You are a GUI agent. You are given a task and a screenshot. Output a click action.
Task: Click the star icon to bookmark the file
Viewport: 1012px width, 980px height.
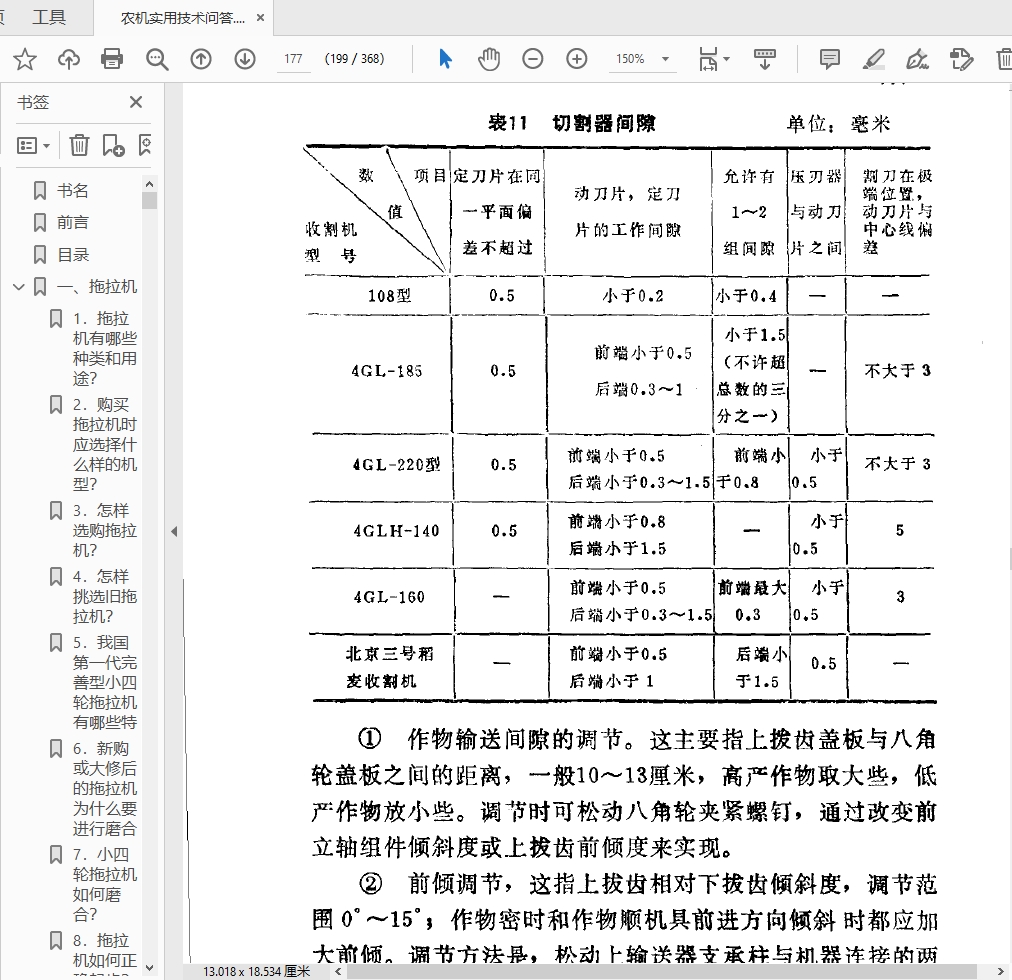point(25,59)
